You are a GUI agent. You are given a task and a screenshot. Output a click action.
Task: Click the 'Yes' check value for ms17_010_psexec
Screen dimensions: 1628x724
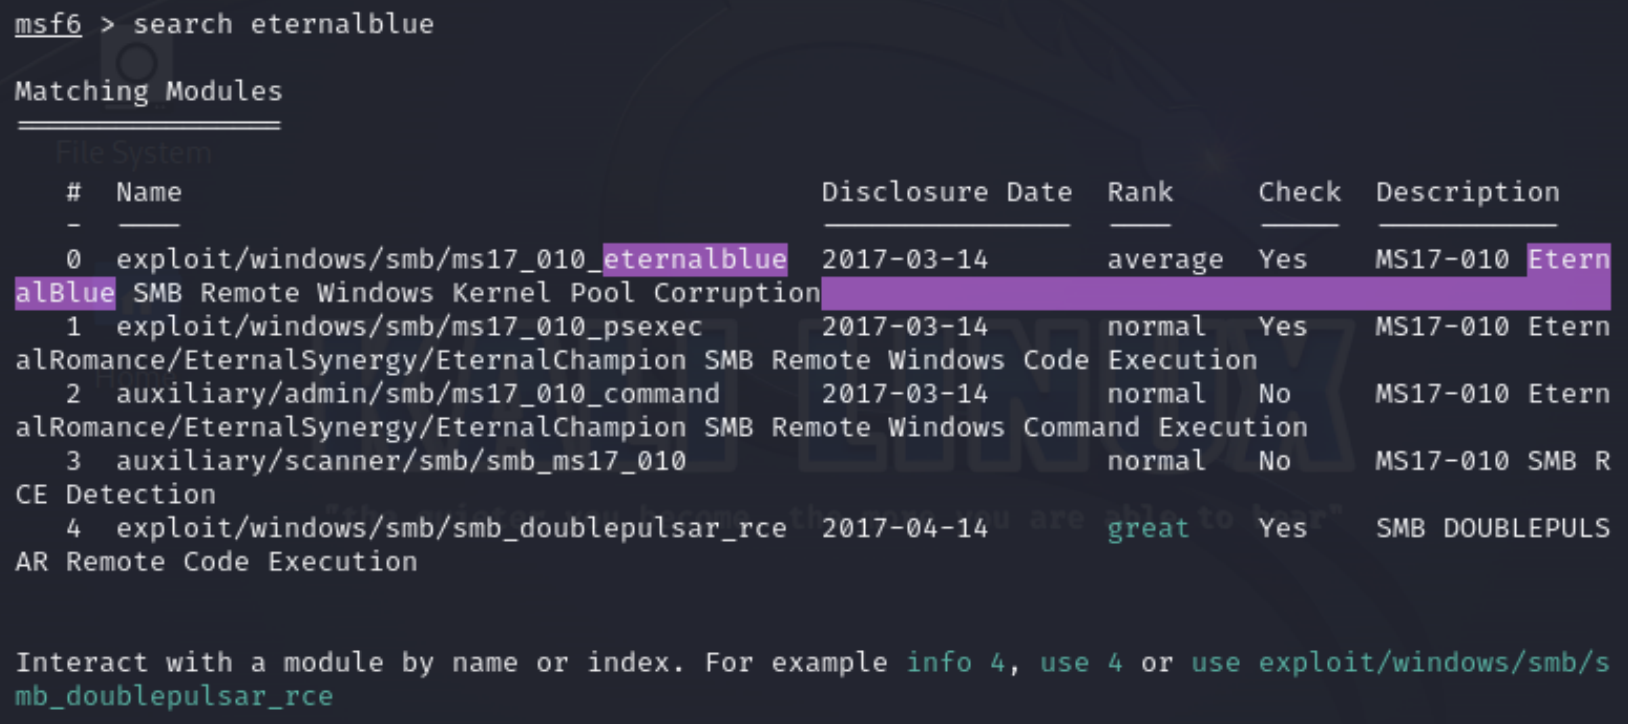[x=1283, y=327]
